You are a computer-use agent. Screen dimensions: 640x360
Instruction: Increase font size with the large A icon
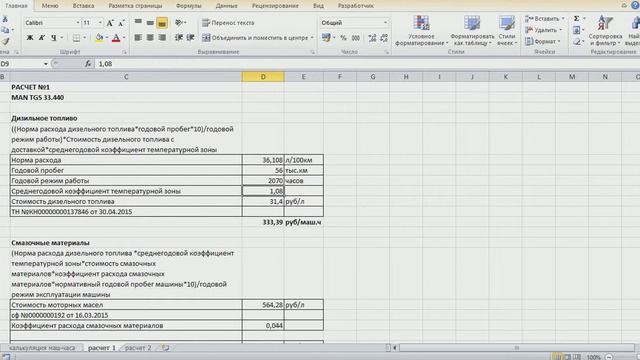pos(110,23)
